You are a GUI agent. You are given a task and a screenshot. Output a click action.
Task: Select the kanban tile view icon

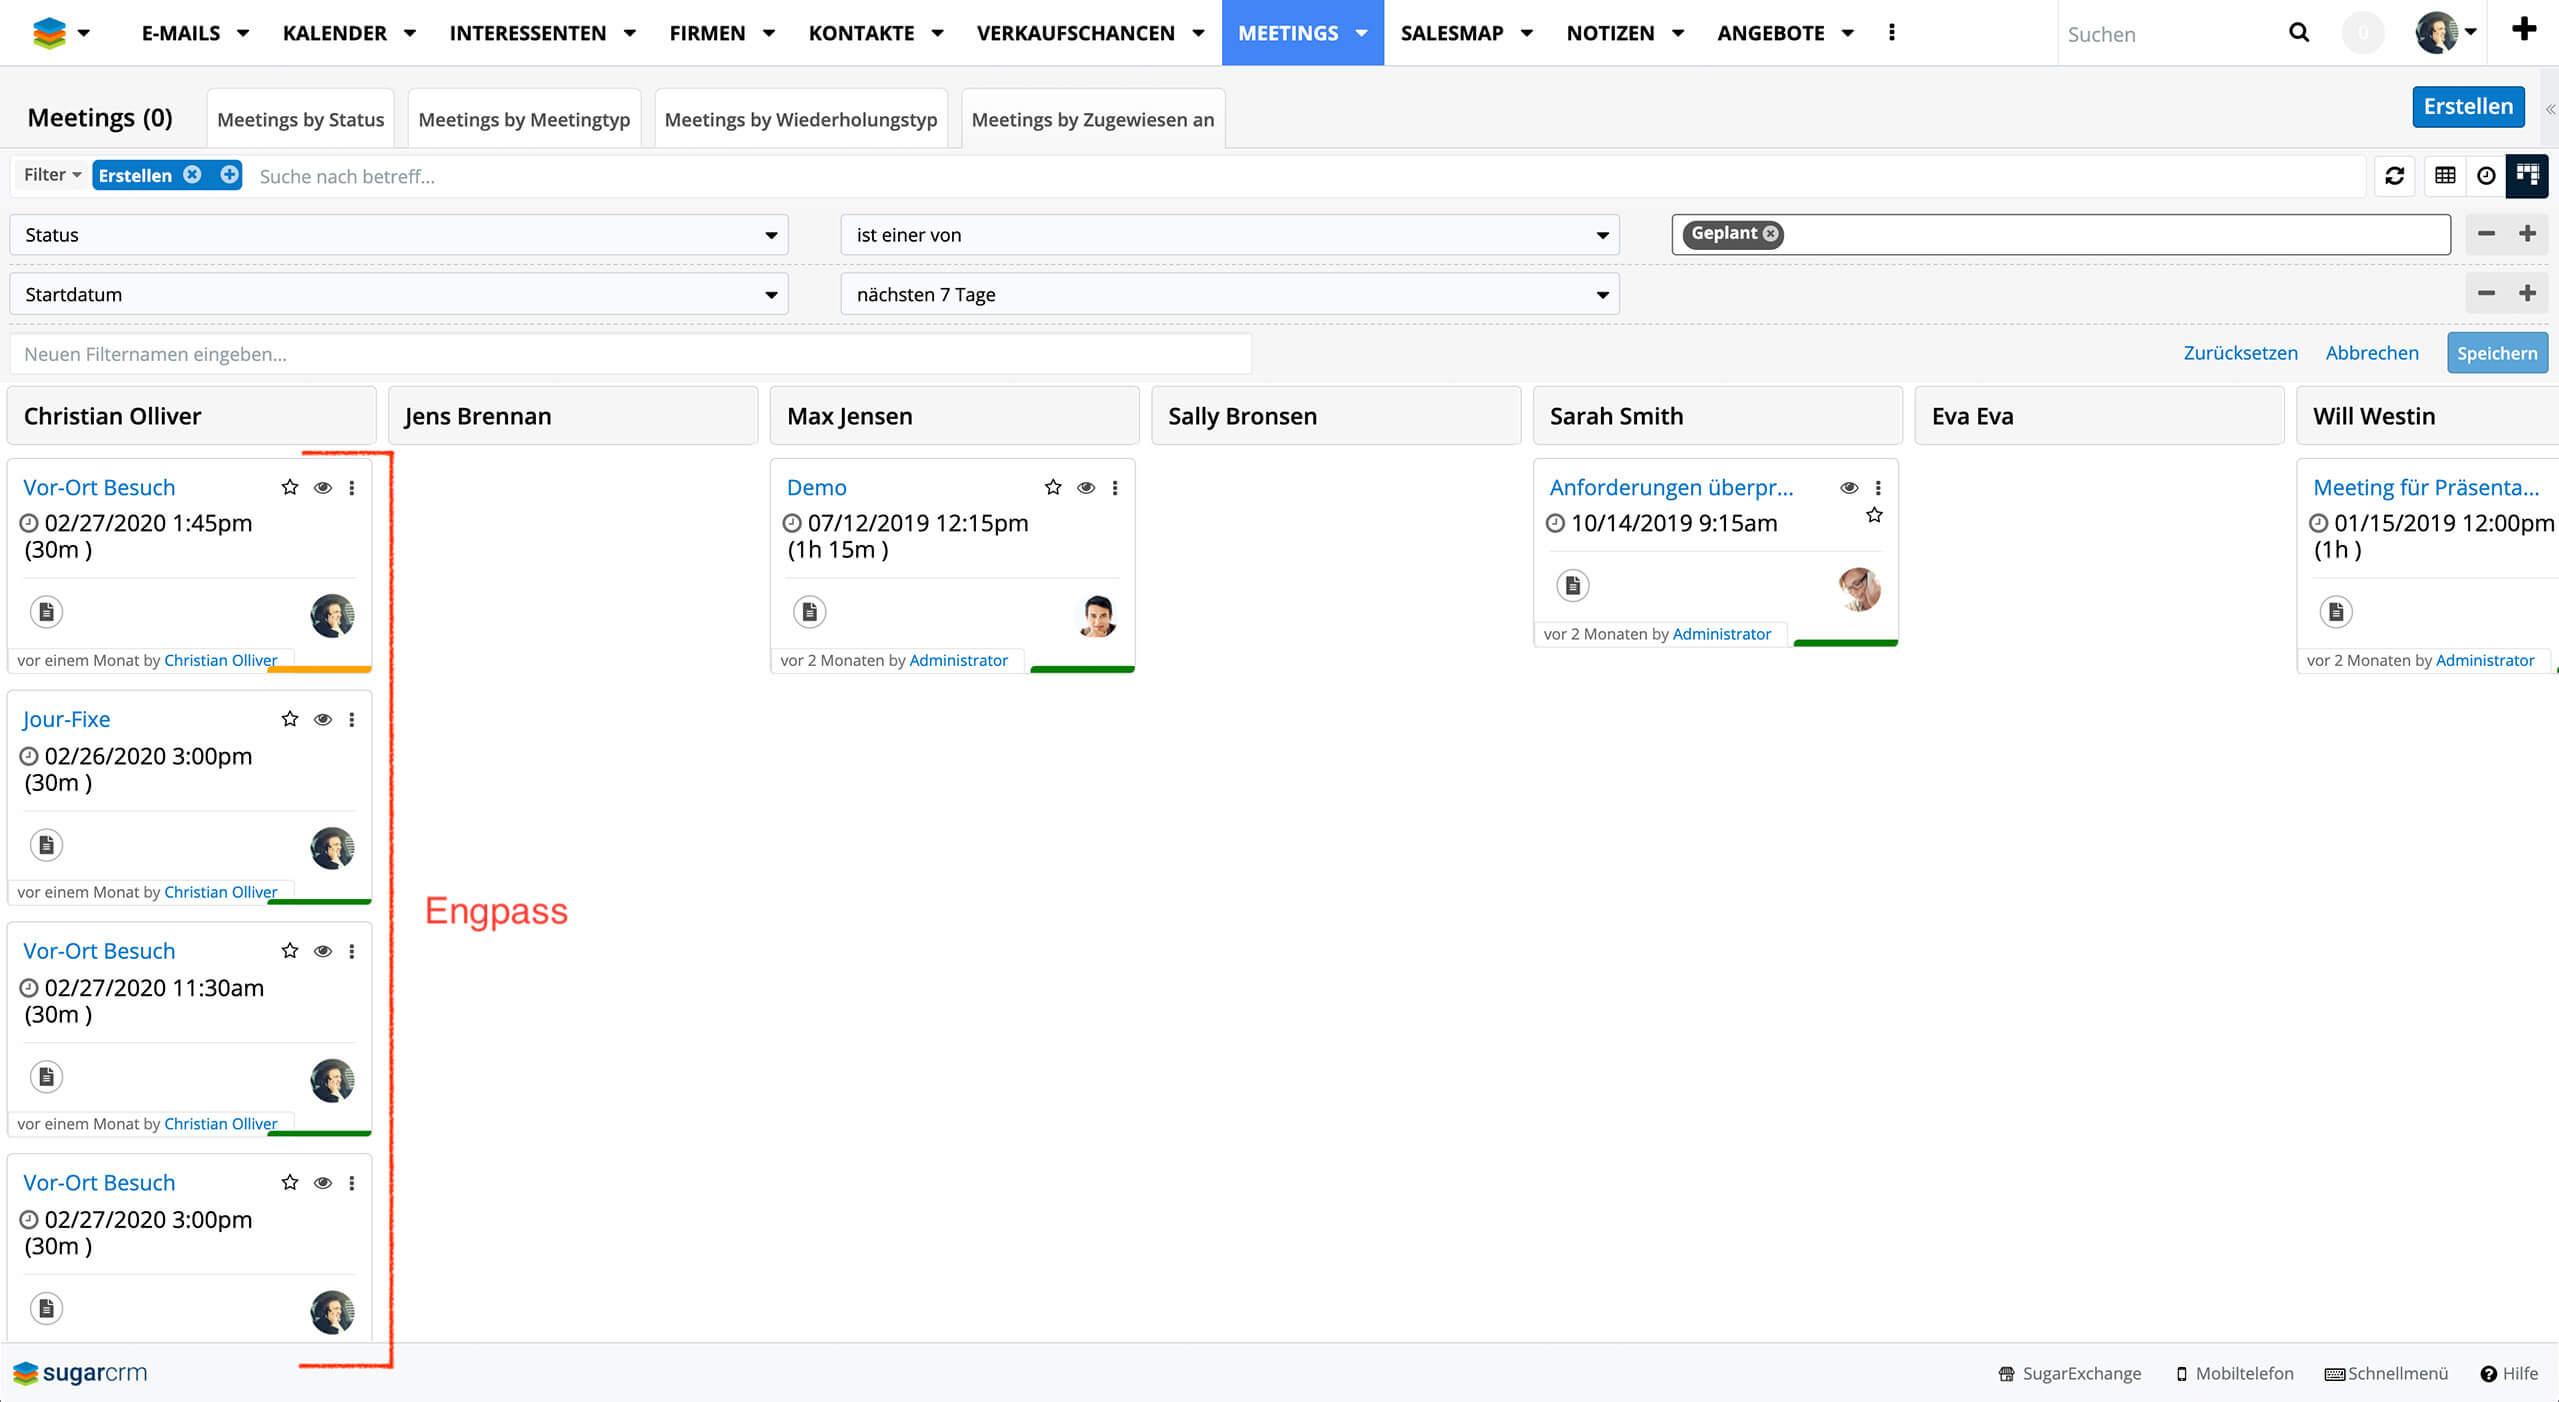click(2527, 176)
